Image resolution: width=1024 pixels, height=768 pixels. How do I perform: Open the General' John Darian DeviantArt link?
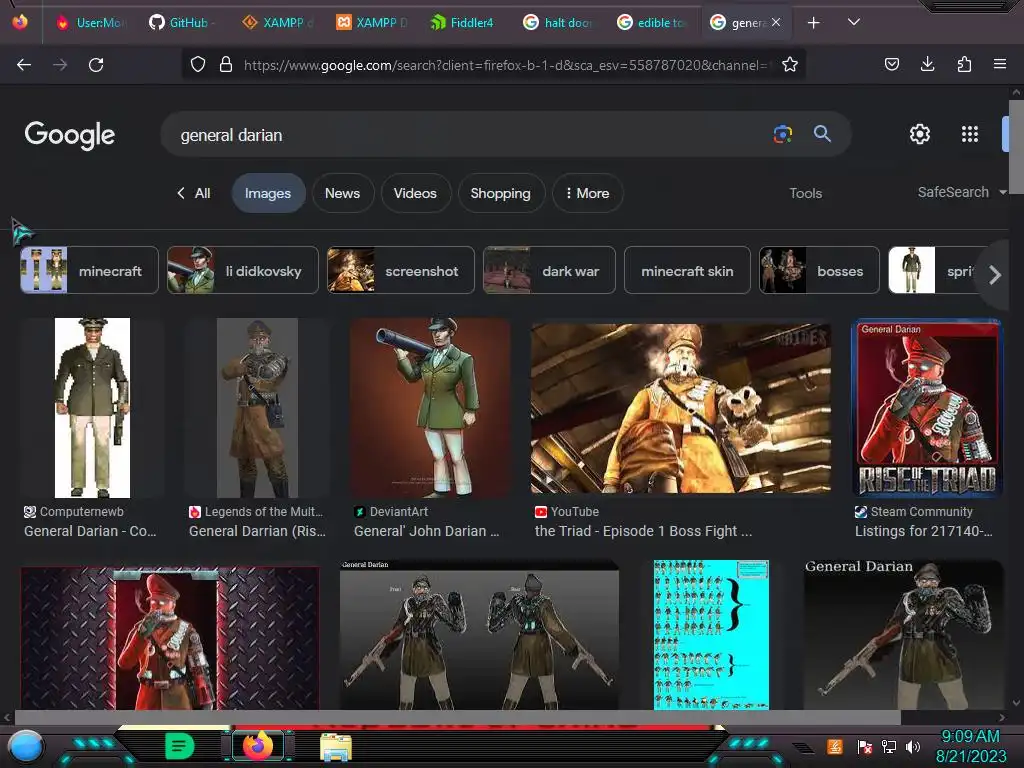(426, 531)
